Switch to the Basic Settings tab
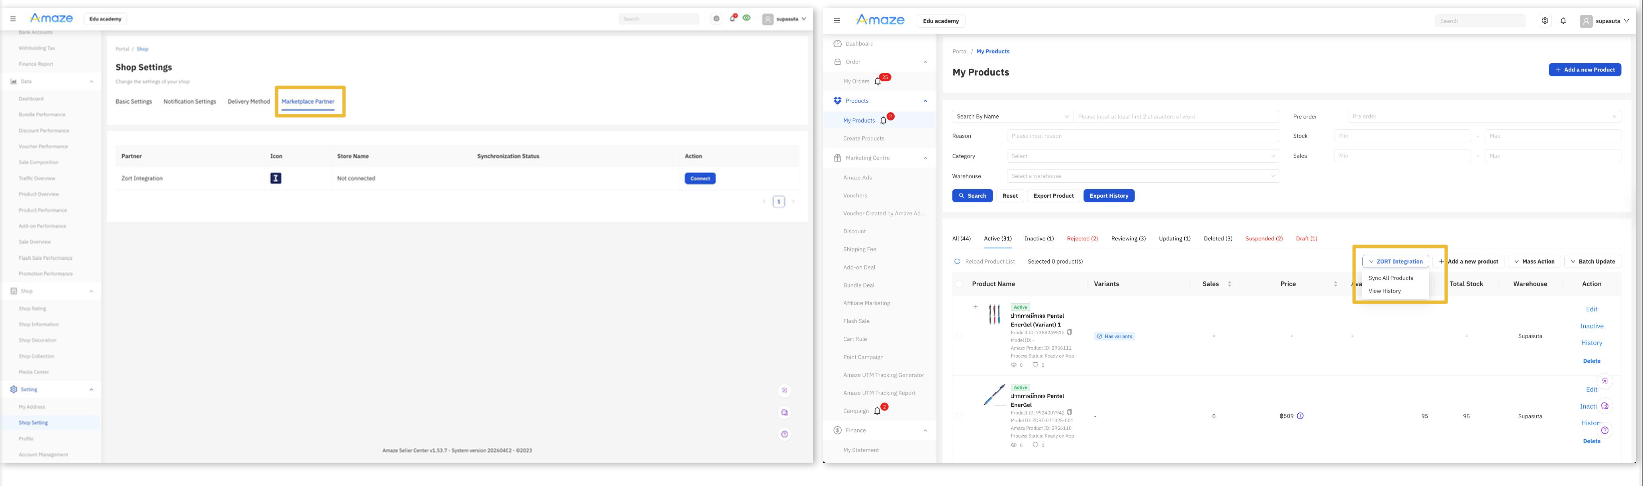This screenshot has height=486, width=1643. pyautogui.click(x=134, y=101)
